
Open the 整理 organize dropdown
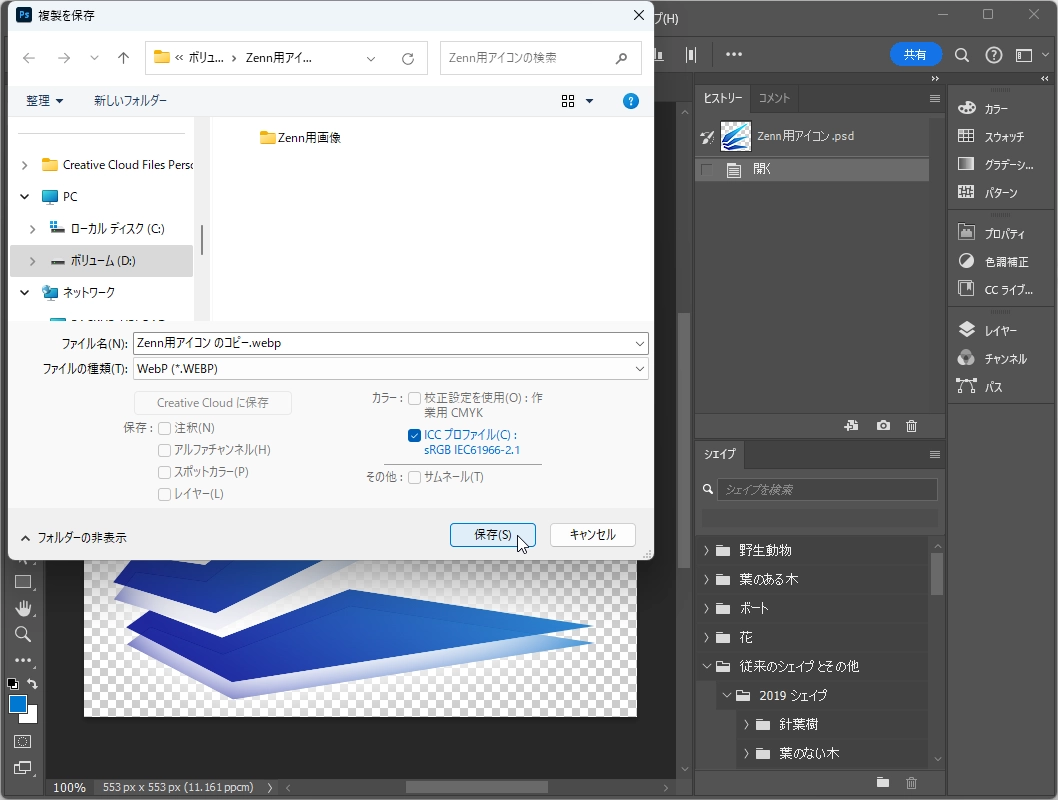pyautogui.click(x=45, y=101)
